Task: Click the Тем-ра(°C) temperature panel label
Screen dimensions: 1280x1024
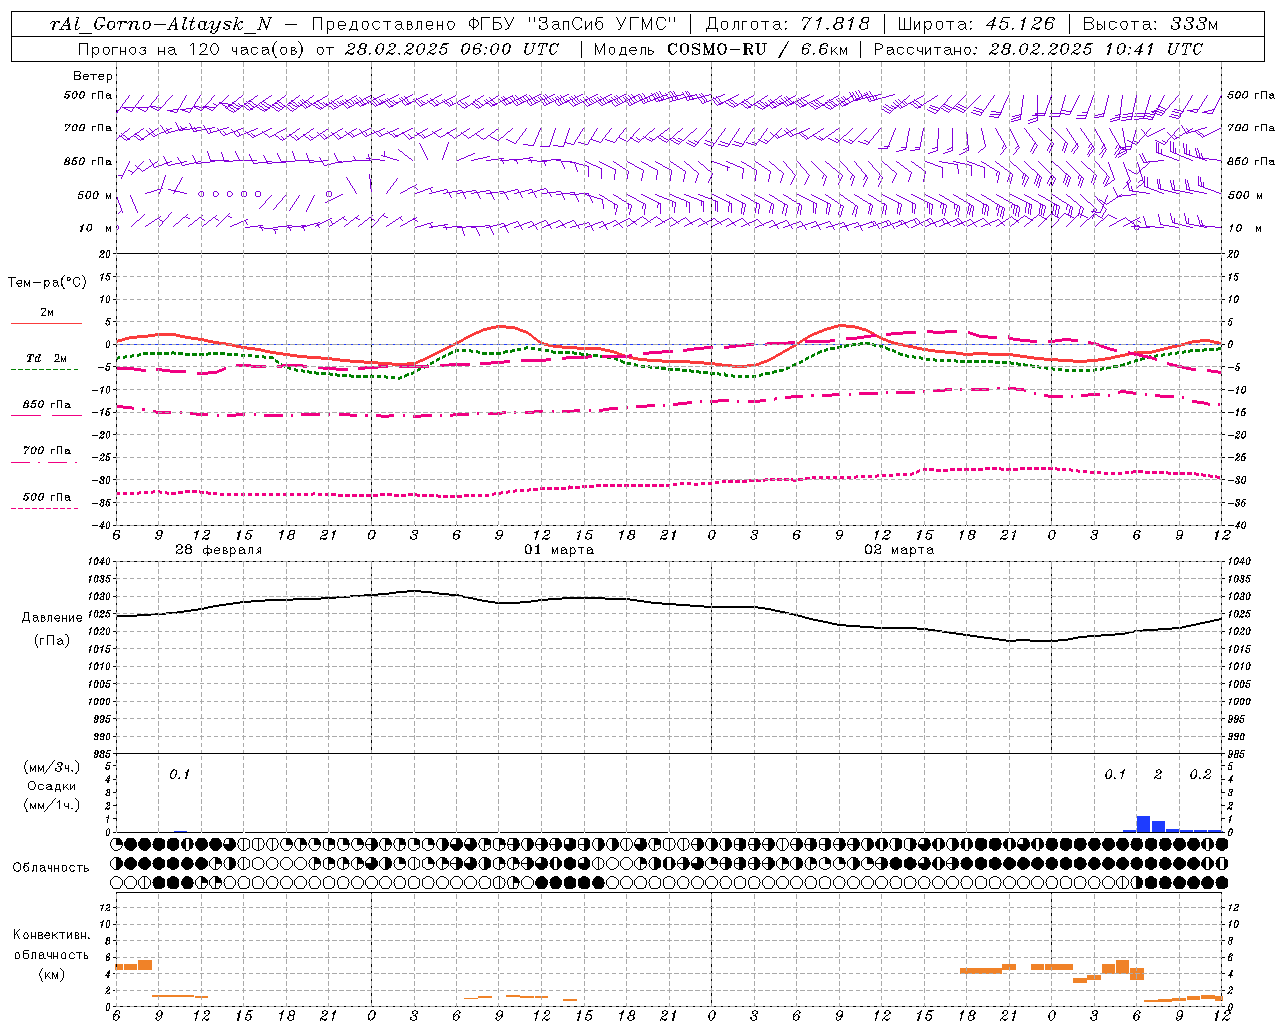Action: tap(47, 283)
